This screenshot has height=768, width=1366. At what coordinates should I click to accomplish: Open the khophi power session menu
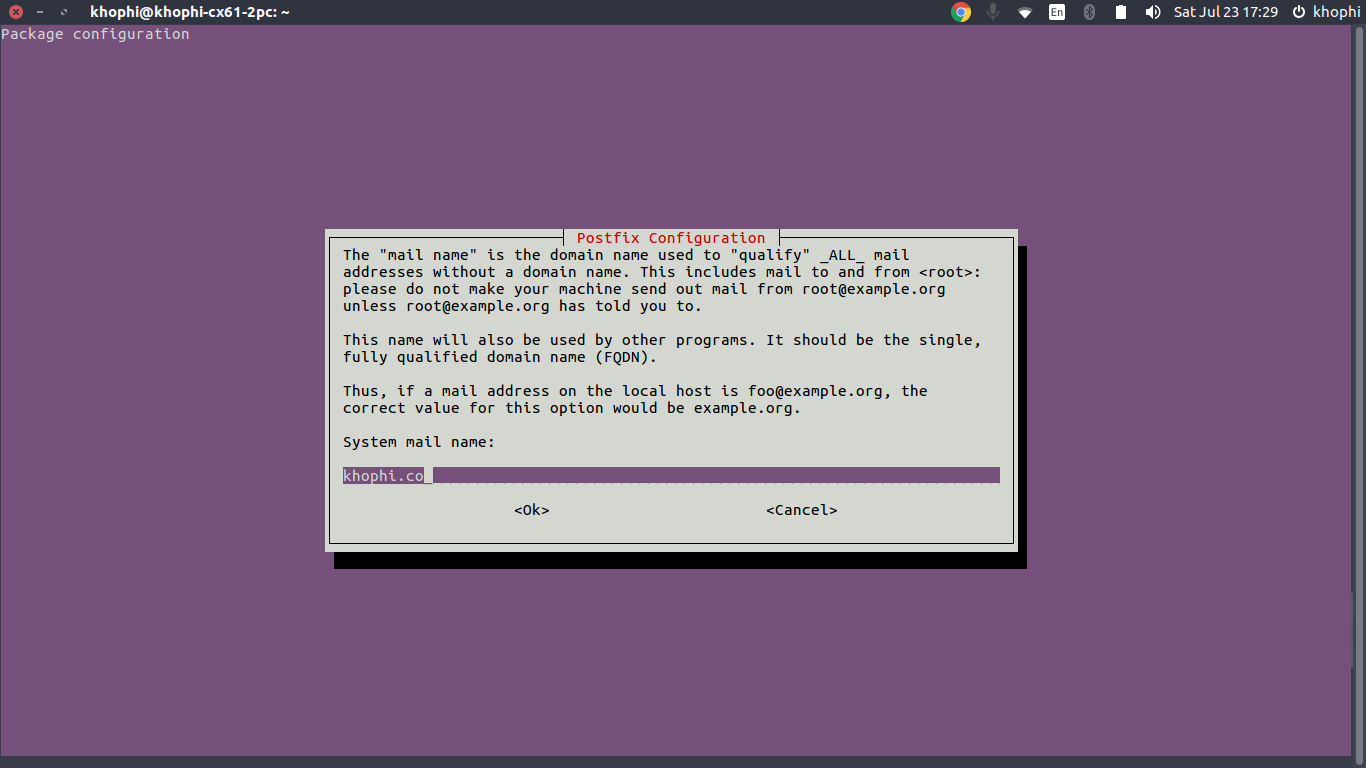pyautogui.click(x=1326, y=12)
